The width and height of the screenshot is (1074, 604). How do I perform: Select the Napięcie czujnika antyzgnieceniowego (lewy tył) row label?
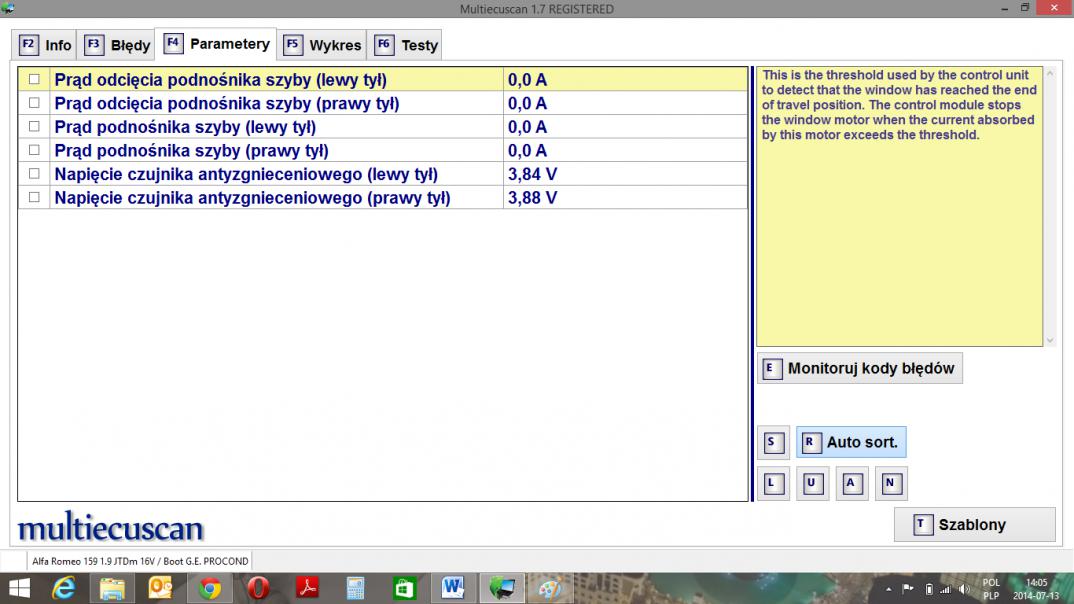(246, 174)
